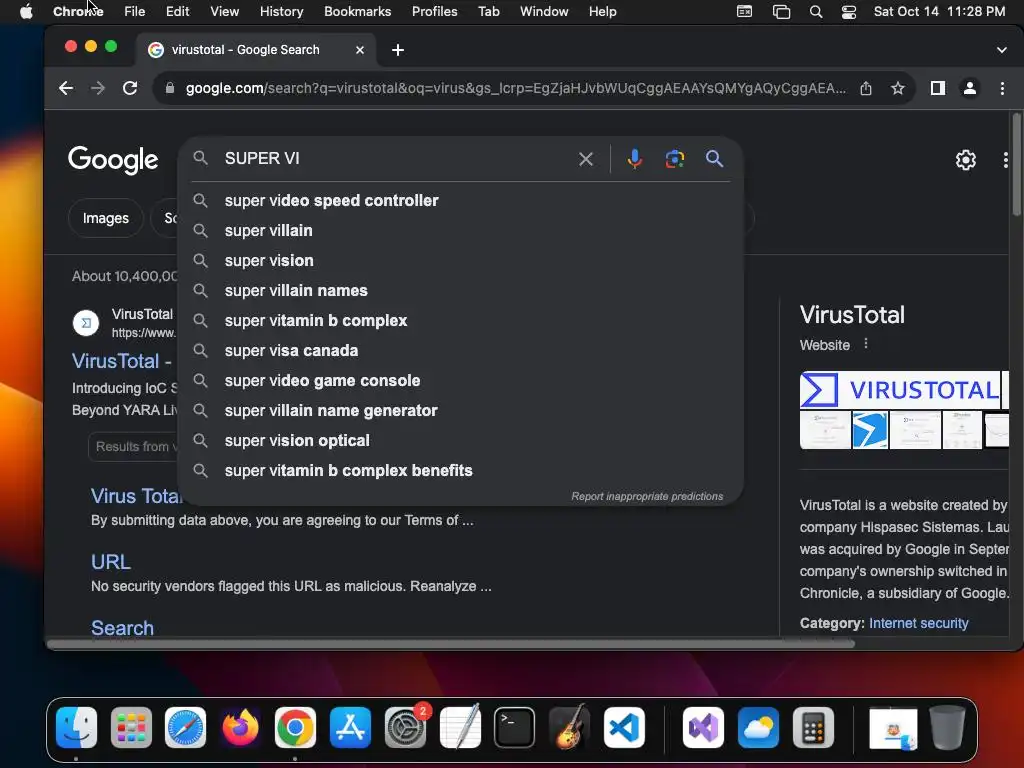Select super vision optical suggestion
The image size is (1024, 768).
pos(460,441)
